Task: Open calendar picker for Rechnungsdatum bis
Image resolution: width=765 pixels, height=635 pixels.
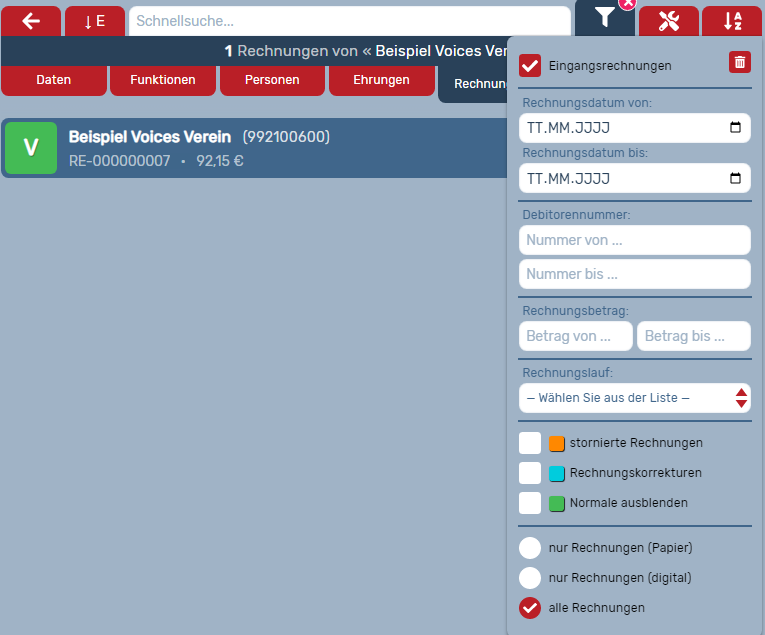Action: pyautogui.click(x=735, y=179)
